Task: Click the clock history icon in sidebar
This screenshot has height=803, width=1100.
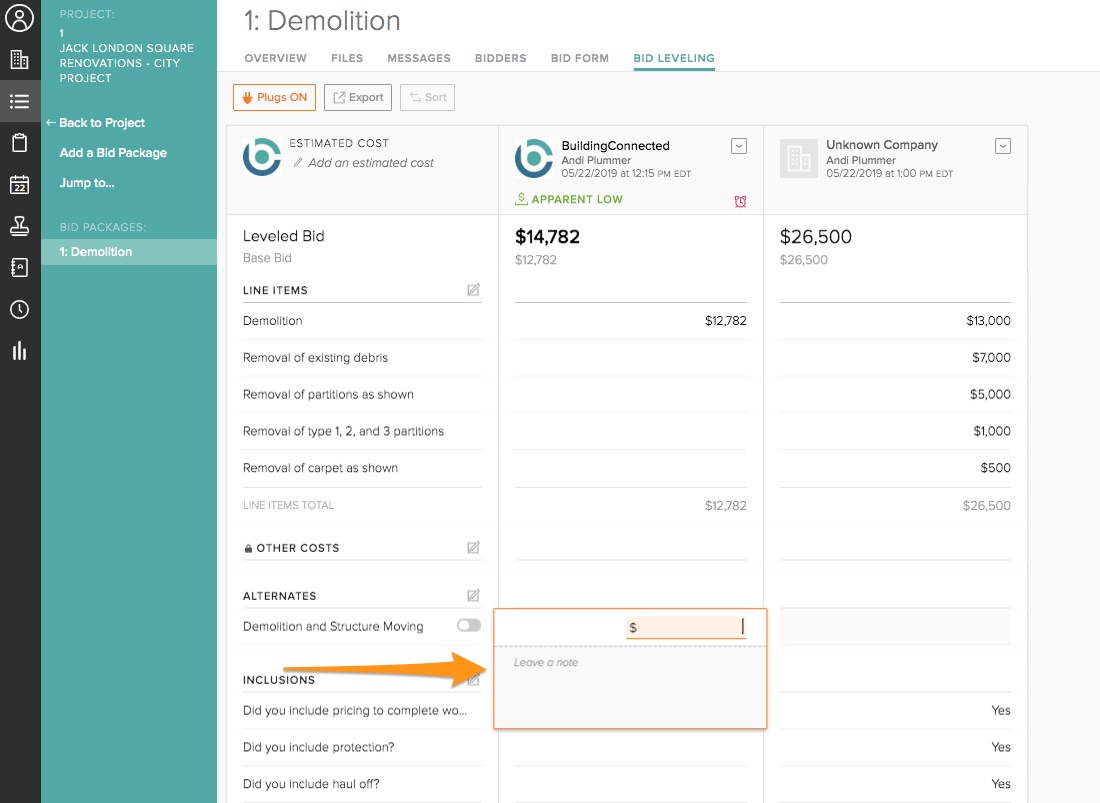Action: (x=20, y=309)
